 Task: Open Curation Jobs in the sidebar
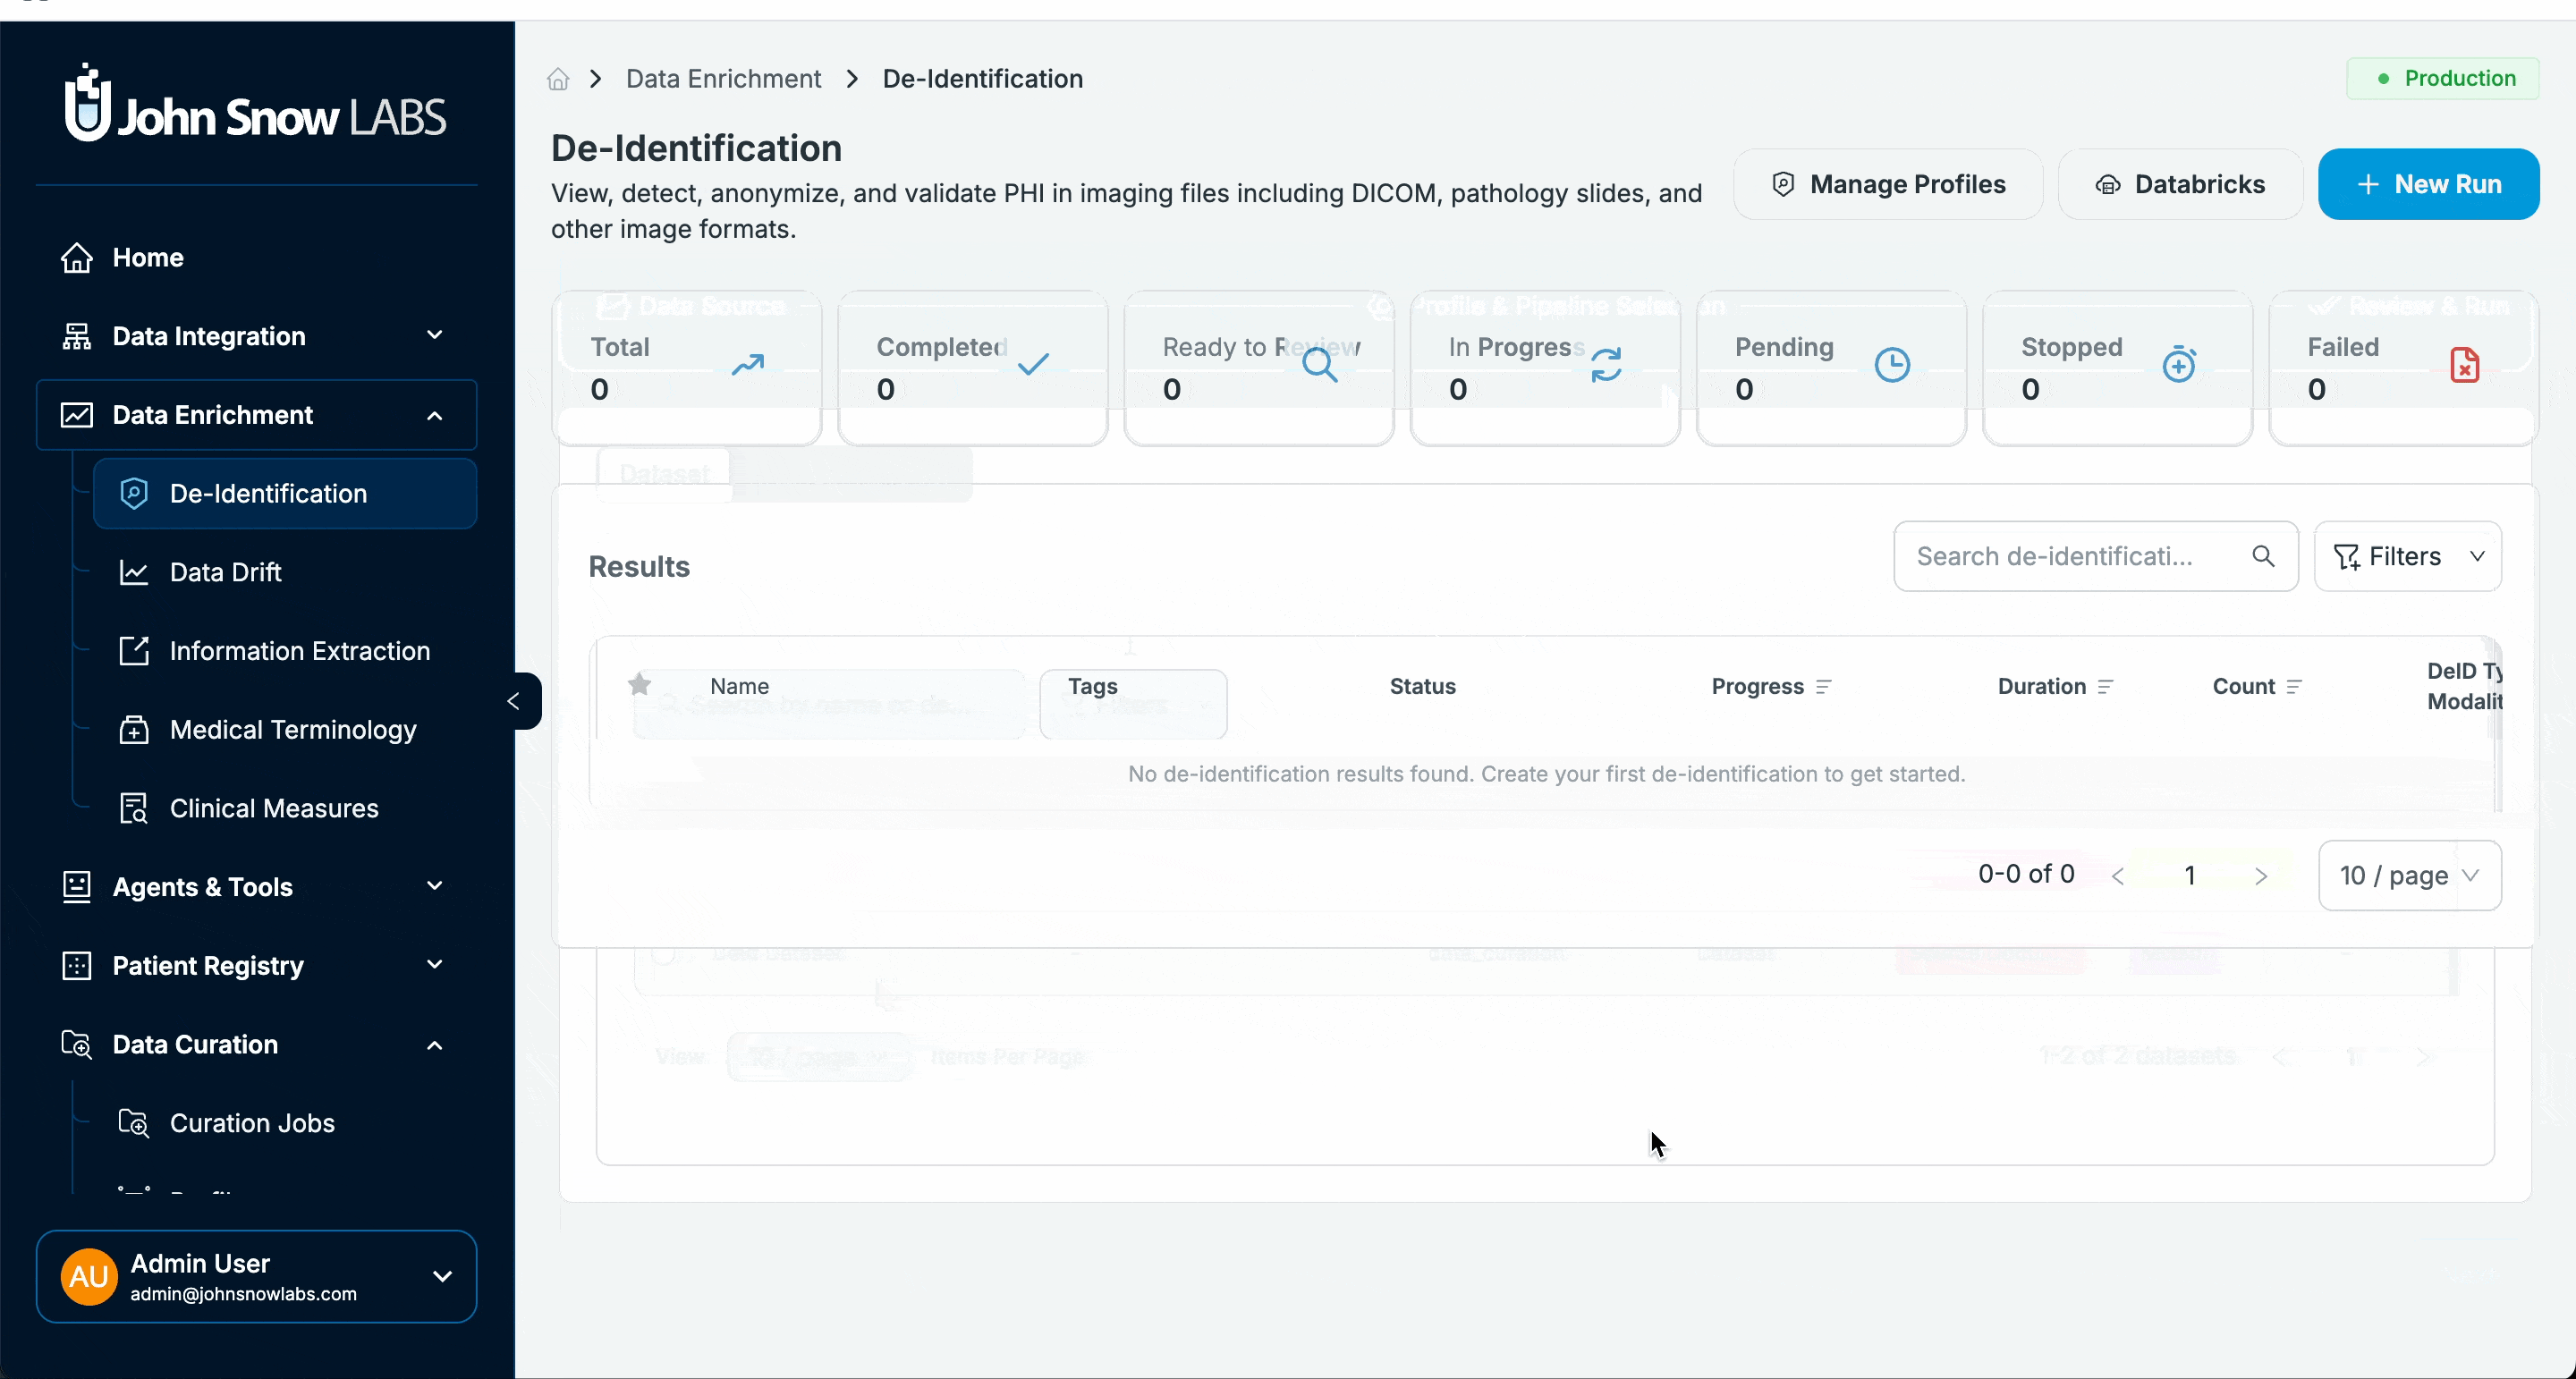coord(285,1124)
